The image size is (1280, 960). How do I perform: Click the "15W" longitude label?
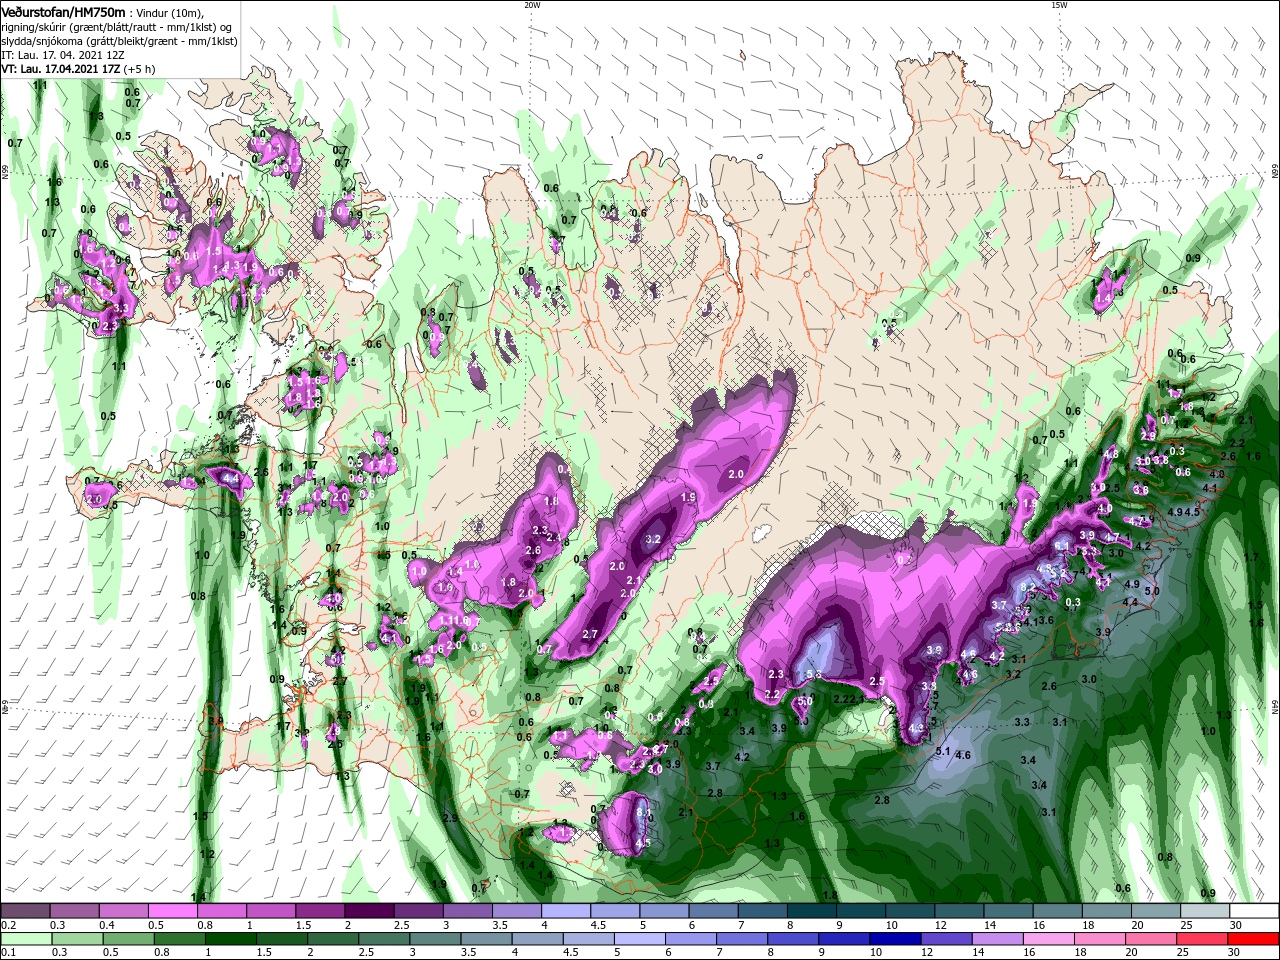[x=1059, y=5]
